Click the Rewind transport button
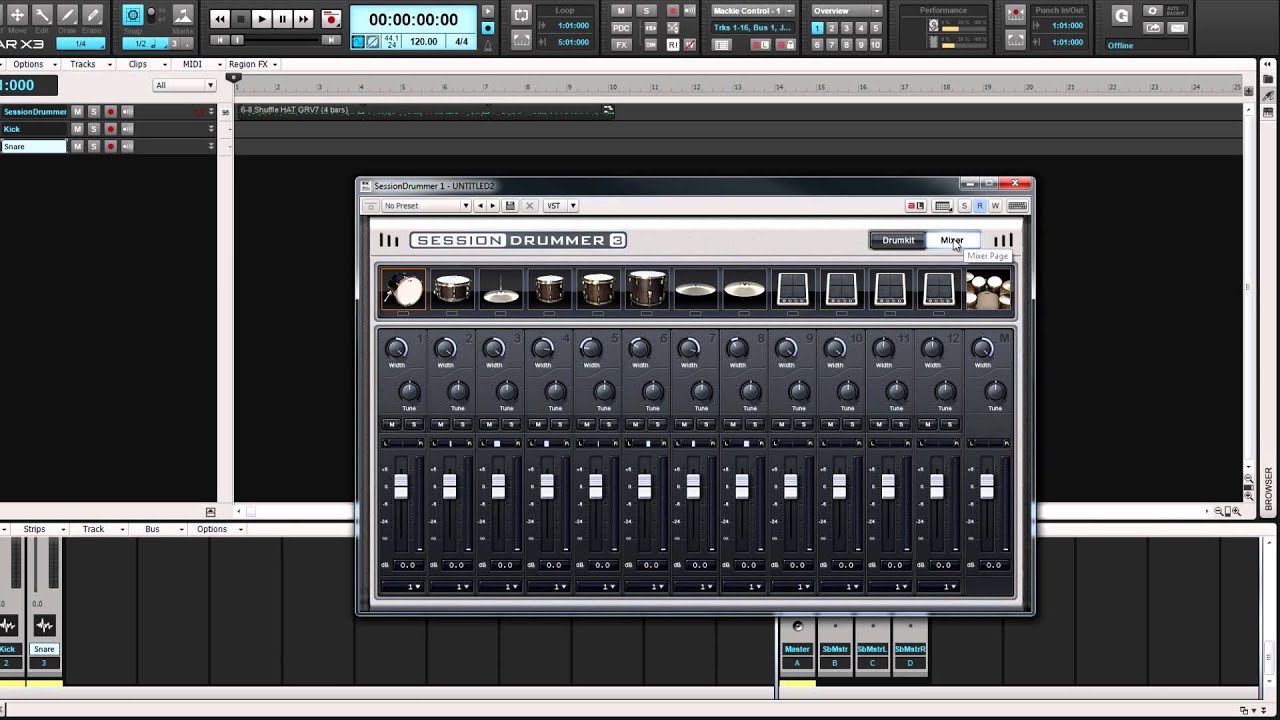1280x720 pixels. pyautogui.click(x=219, y=19)
